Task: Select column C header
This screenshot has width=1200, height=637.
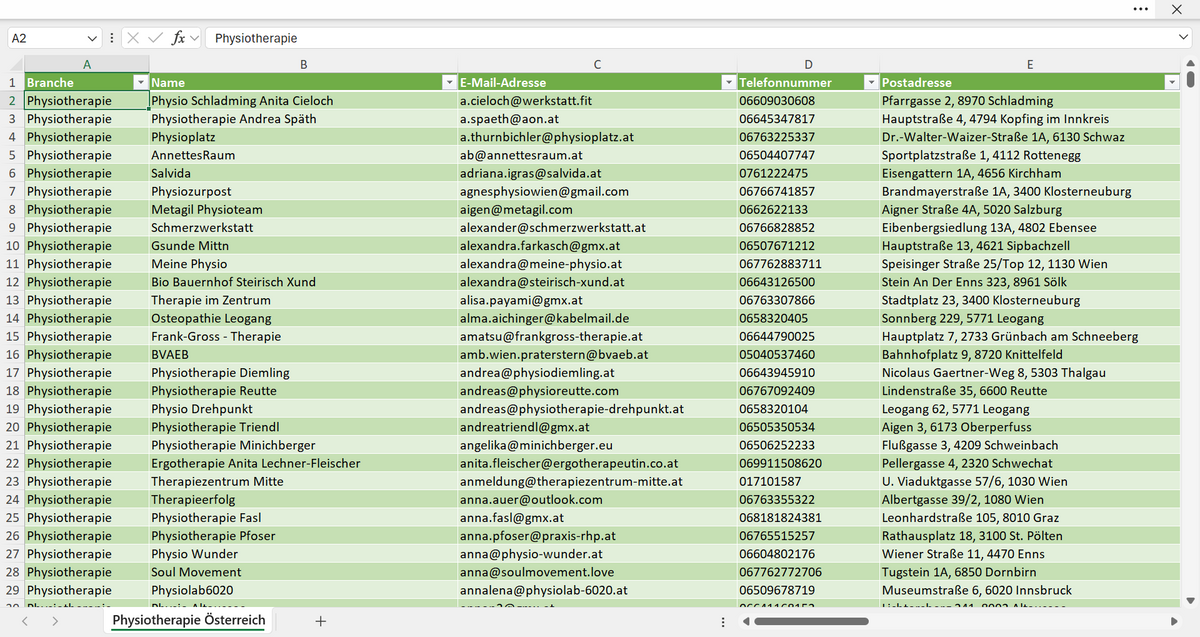Action: 597,64
